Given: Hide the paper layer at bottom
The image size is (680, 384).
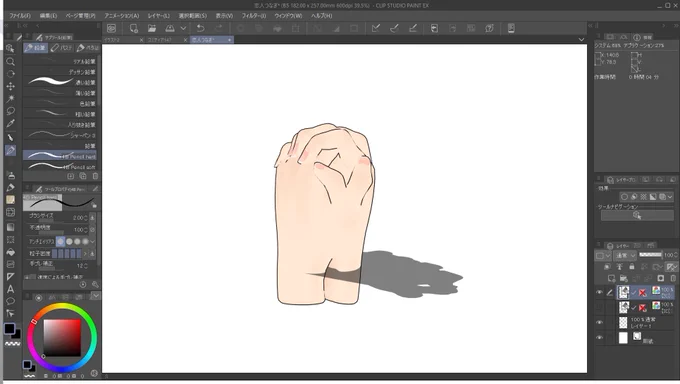Looking at the screenshot, I should (x=599, y=337).
